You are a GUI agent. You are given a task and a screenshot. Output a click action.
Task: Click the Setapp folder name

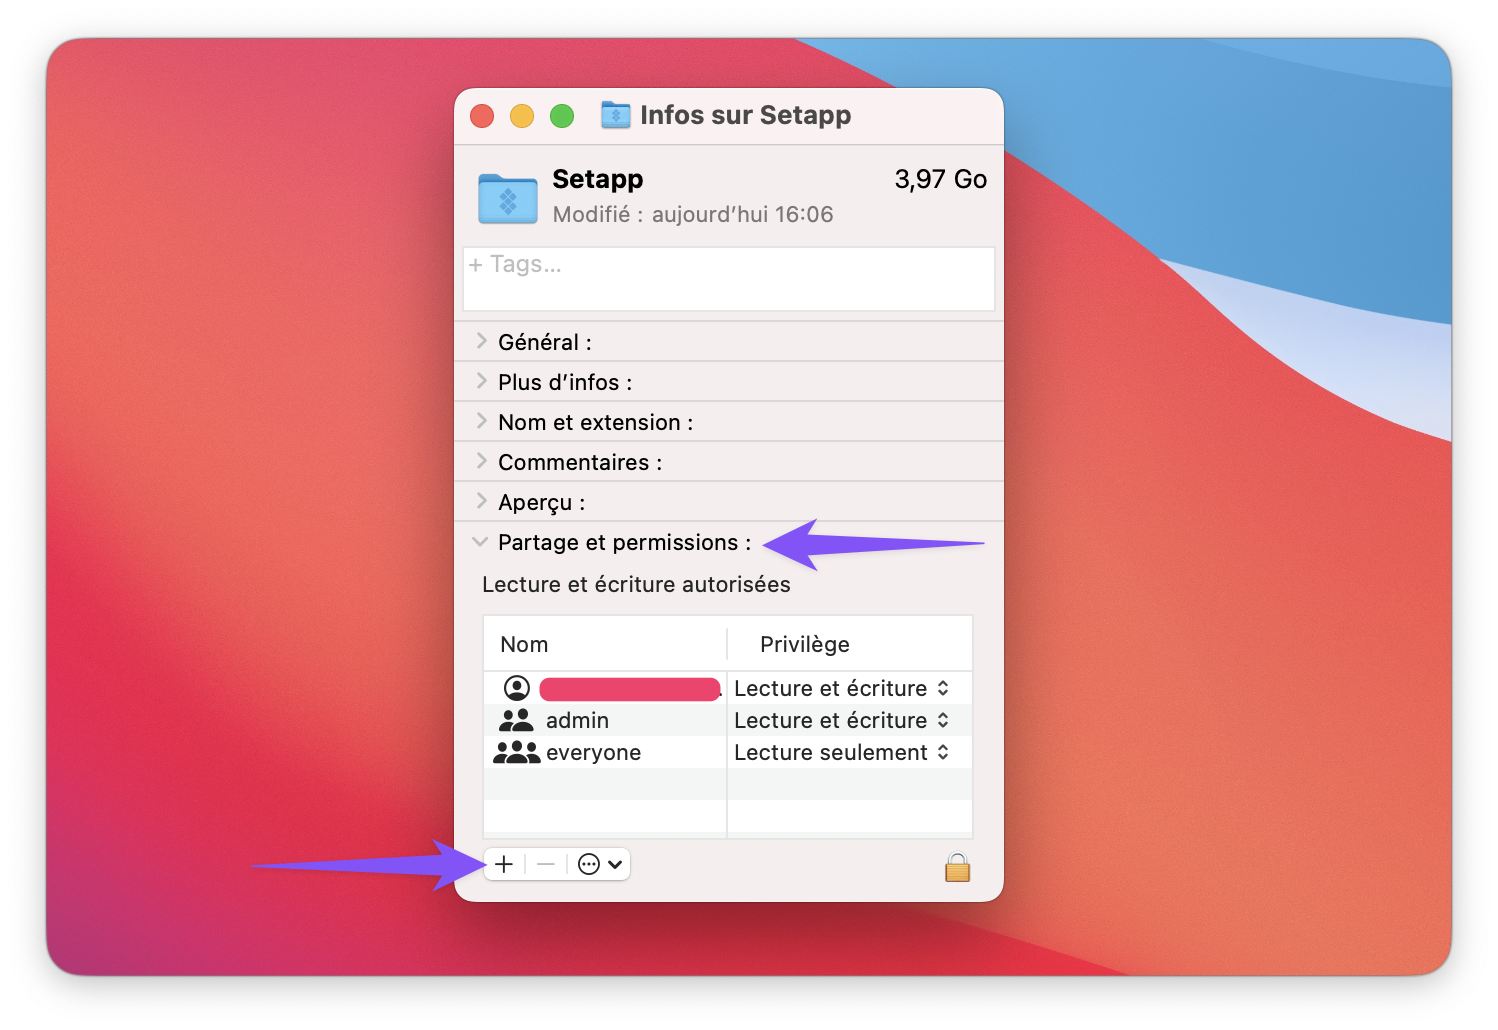(x=598, y=179)
